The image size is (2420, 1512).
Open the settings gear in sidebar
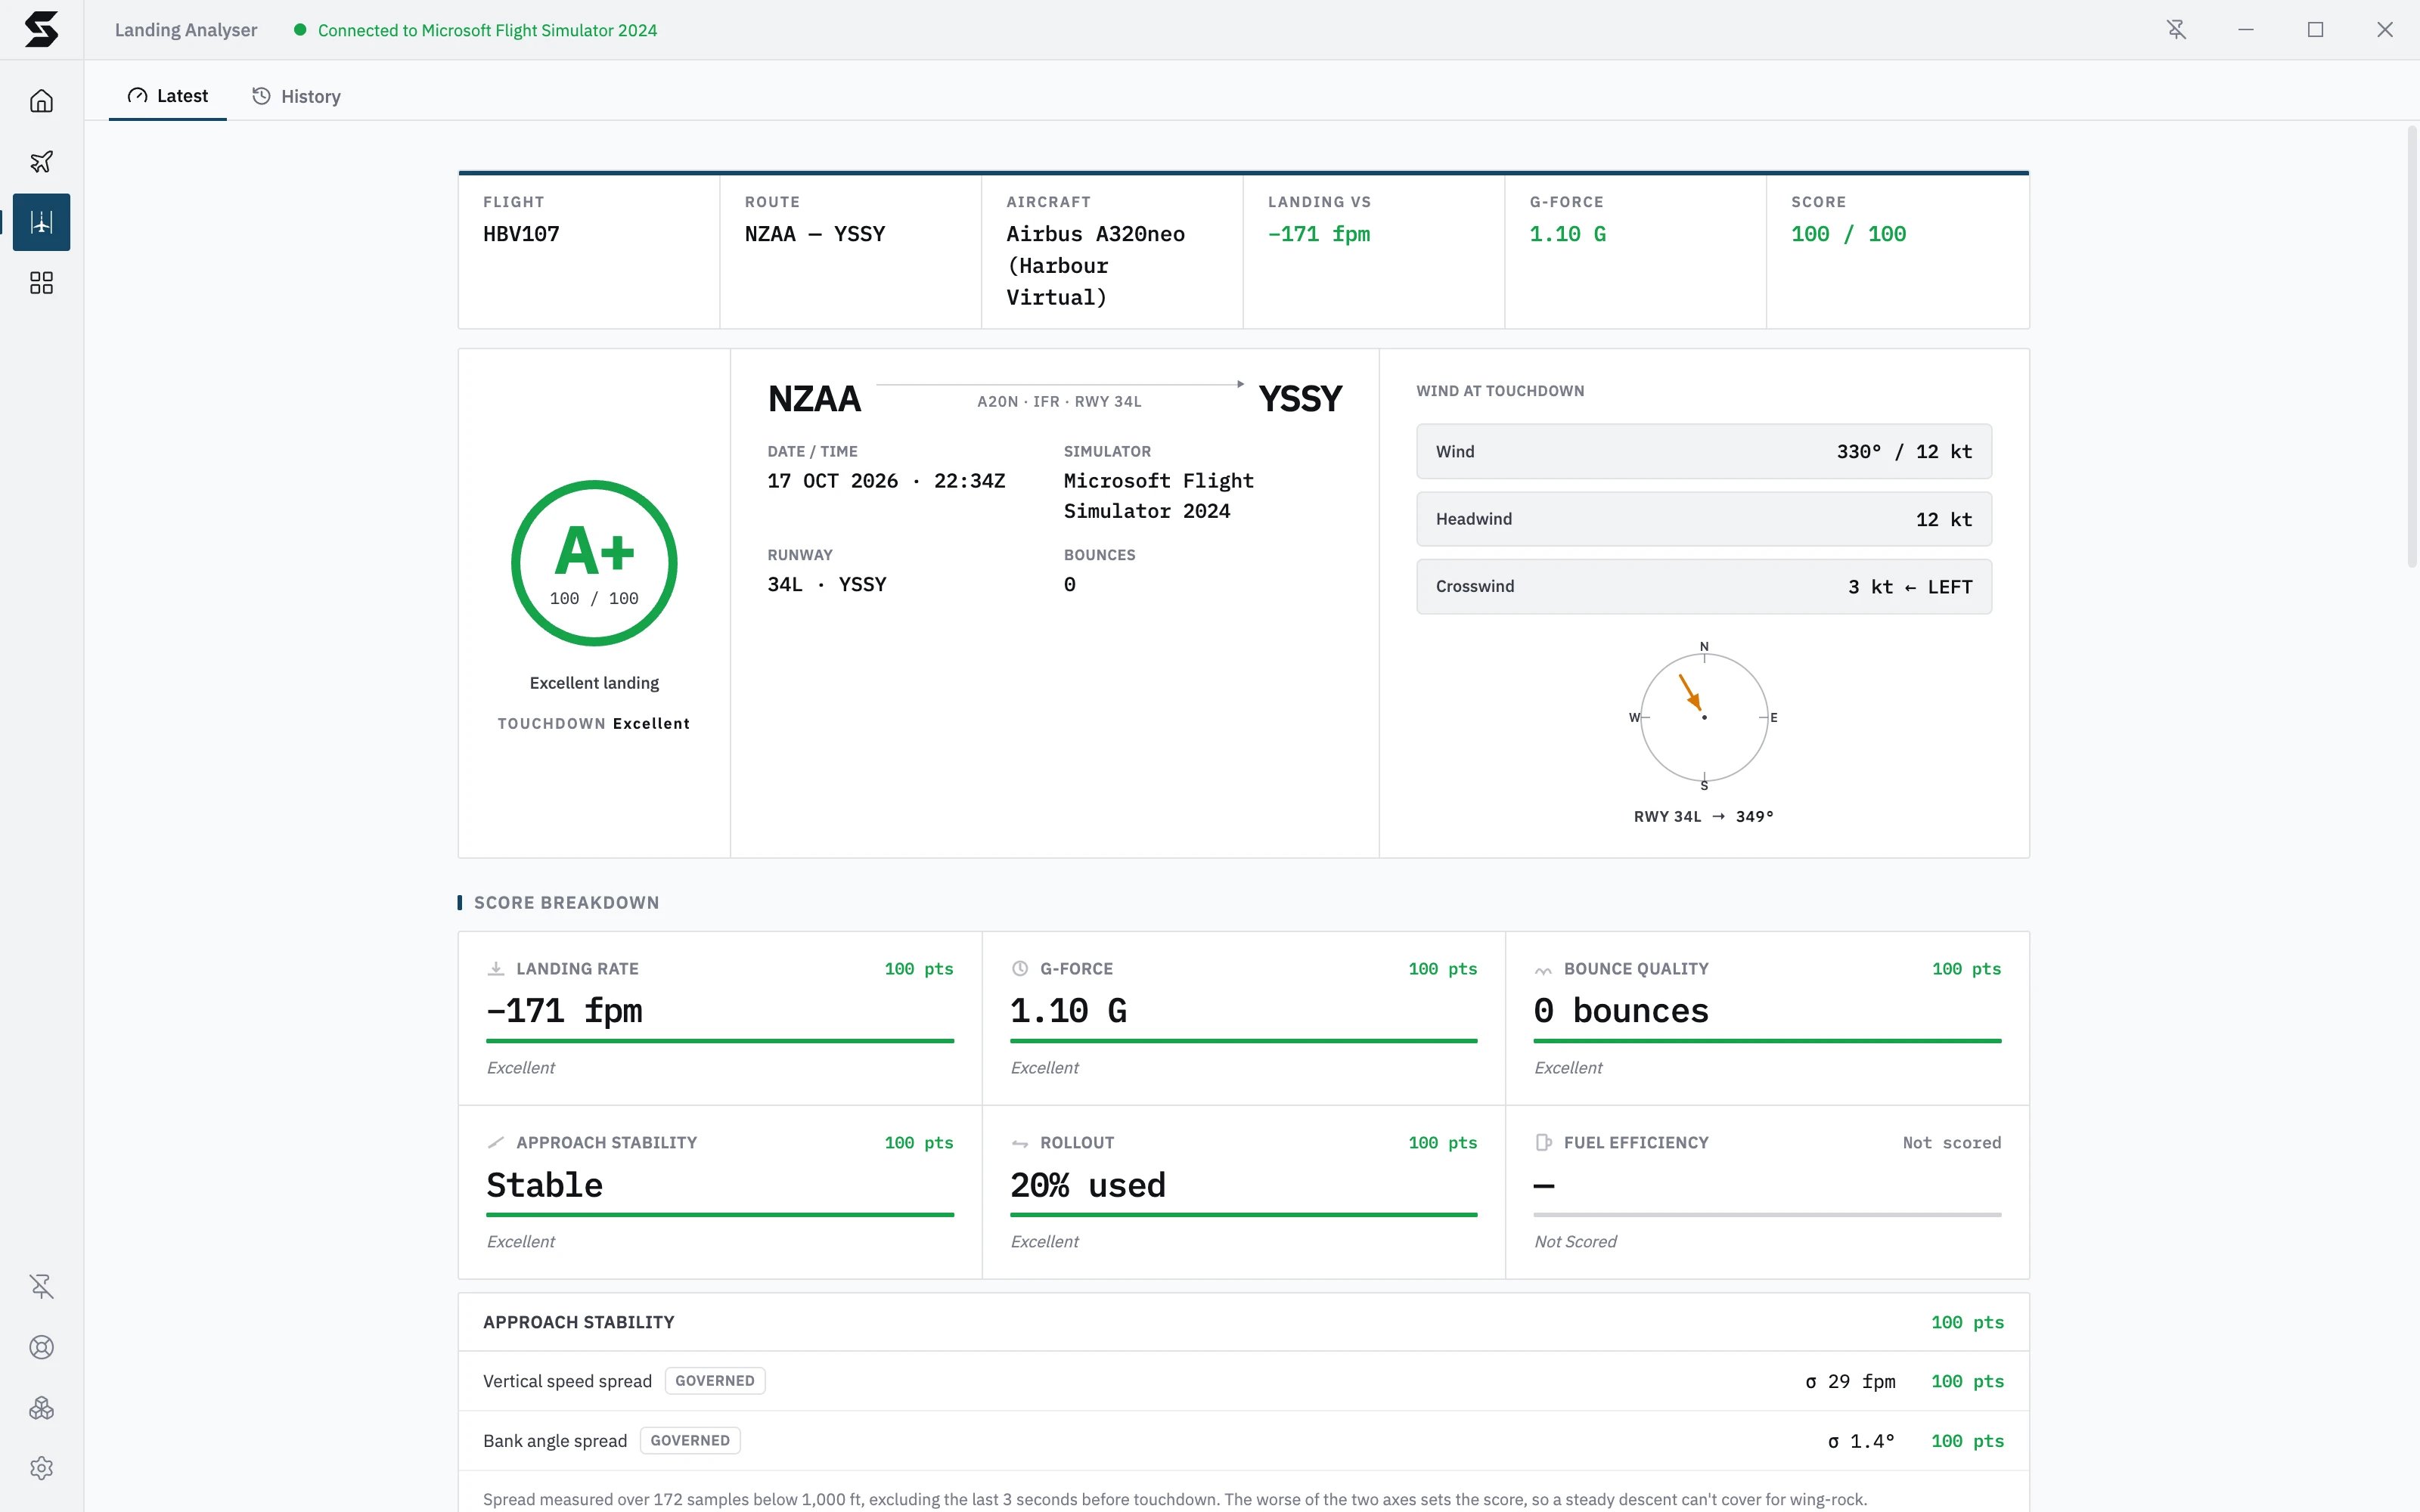point(41,1468)
